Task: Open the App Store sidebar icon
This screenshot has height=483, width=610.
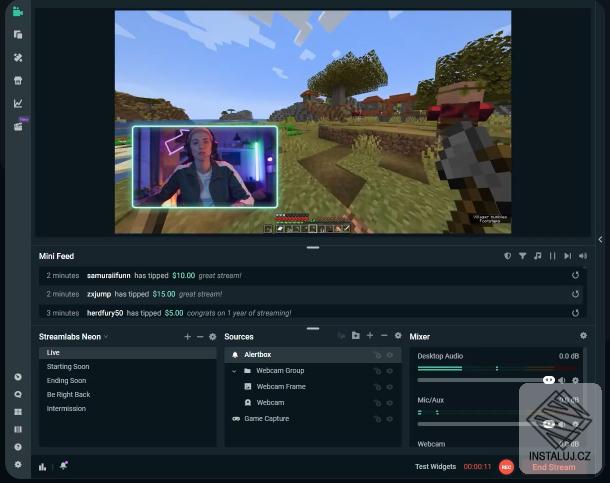Action: click(x=18, y=80)
